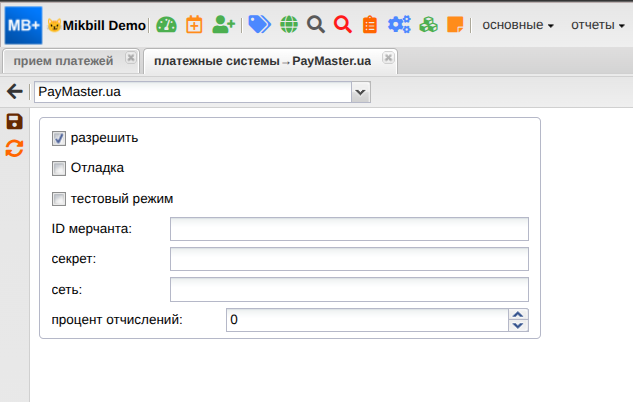
Task: Click the green cubes icon
Action: click(428, 25)
